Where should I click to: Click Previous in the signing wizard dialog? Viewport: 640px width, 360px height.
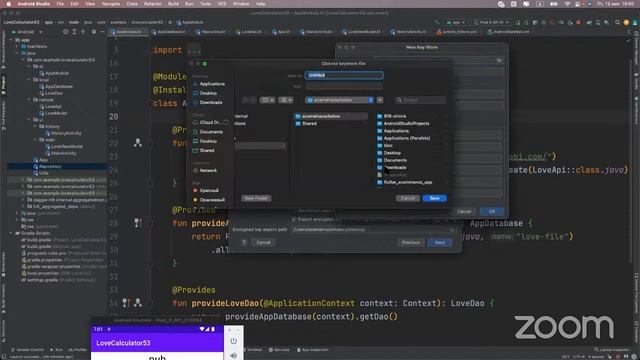tap(411, 242)
